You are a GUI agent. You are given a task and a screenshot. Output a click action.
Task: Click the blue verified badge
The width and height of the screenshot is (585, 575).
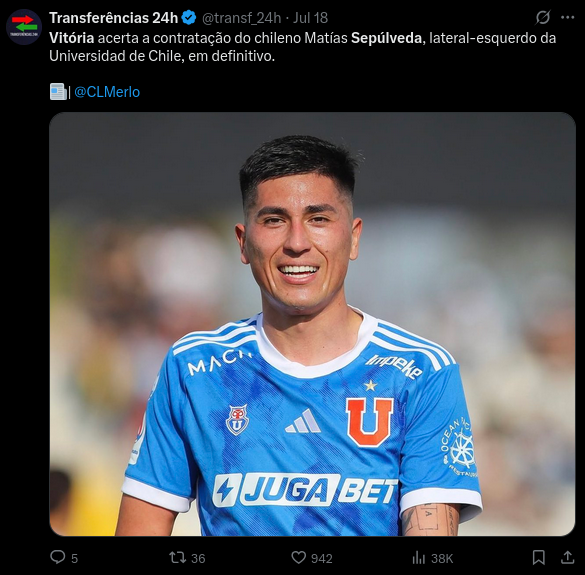click(189, 18)
